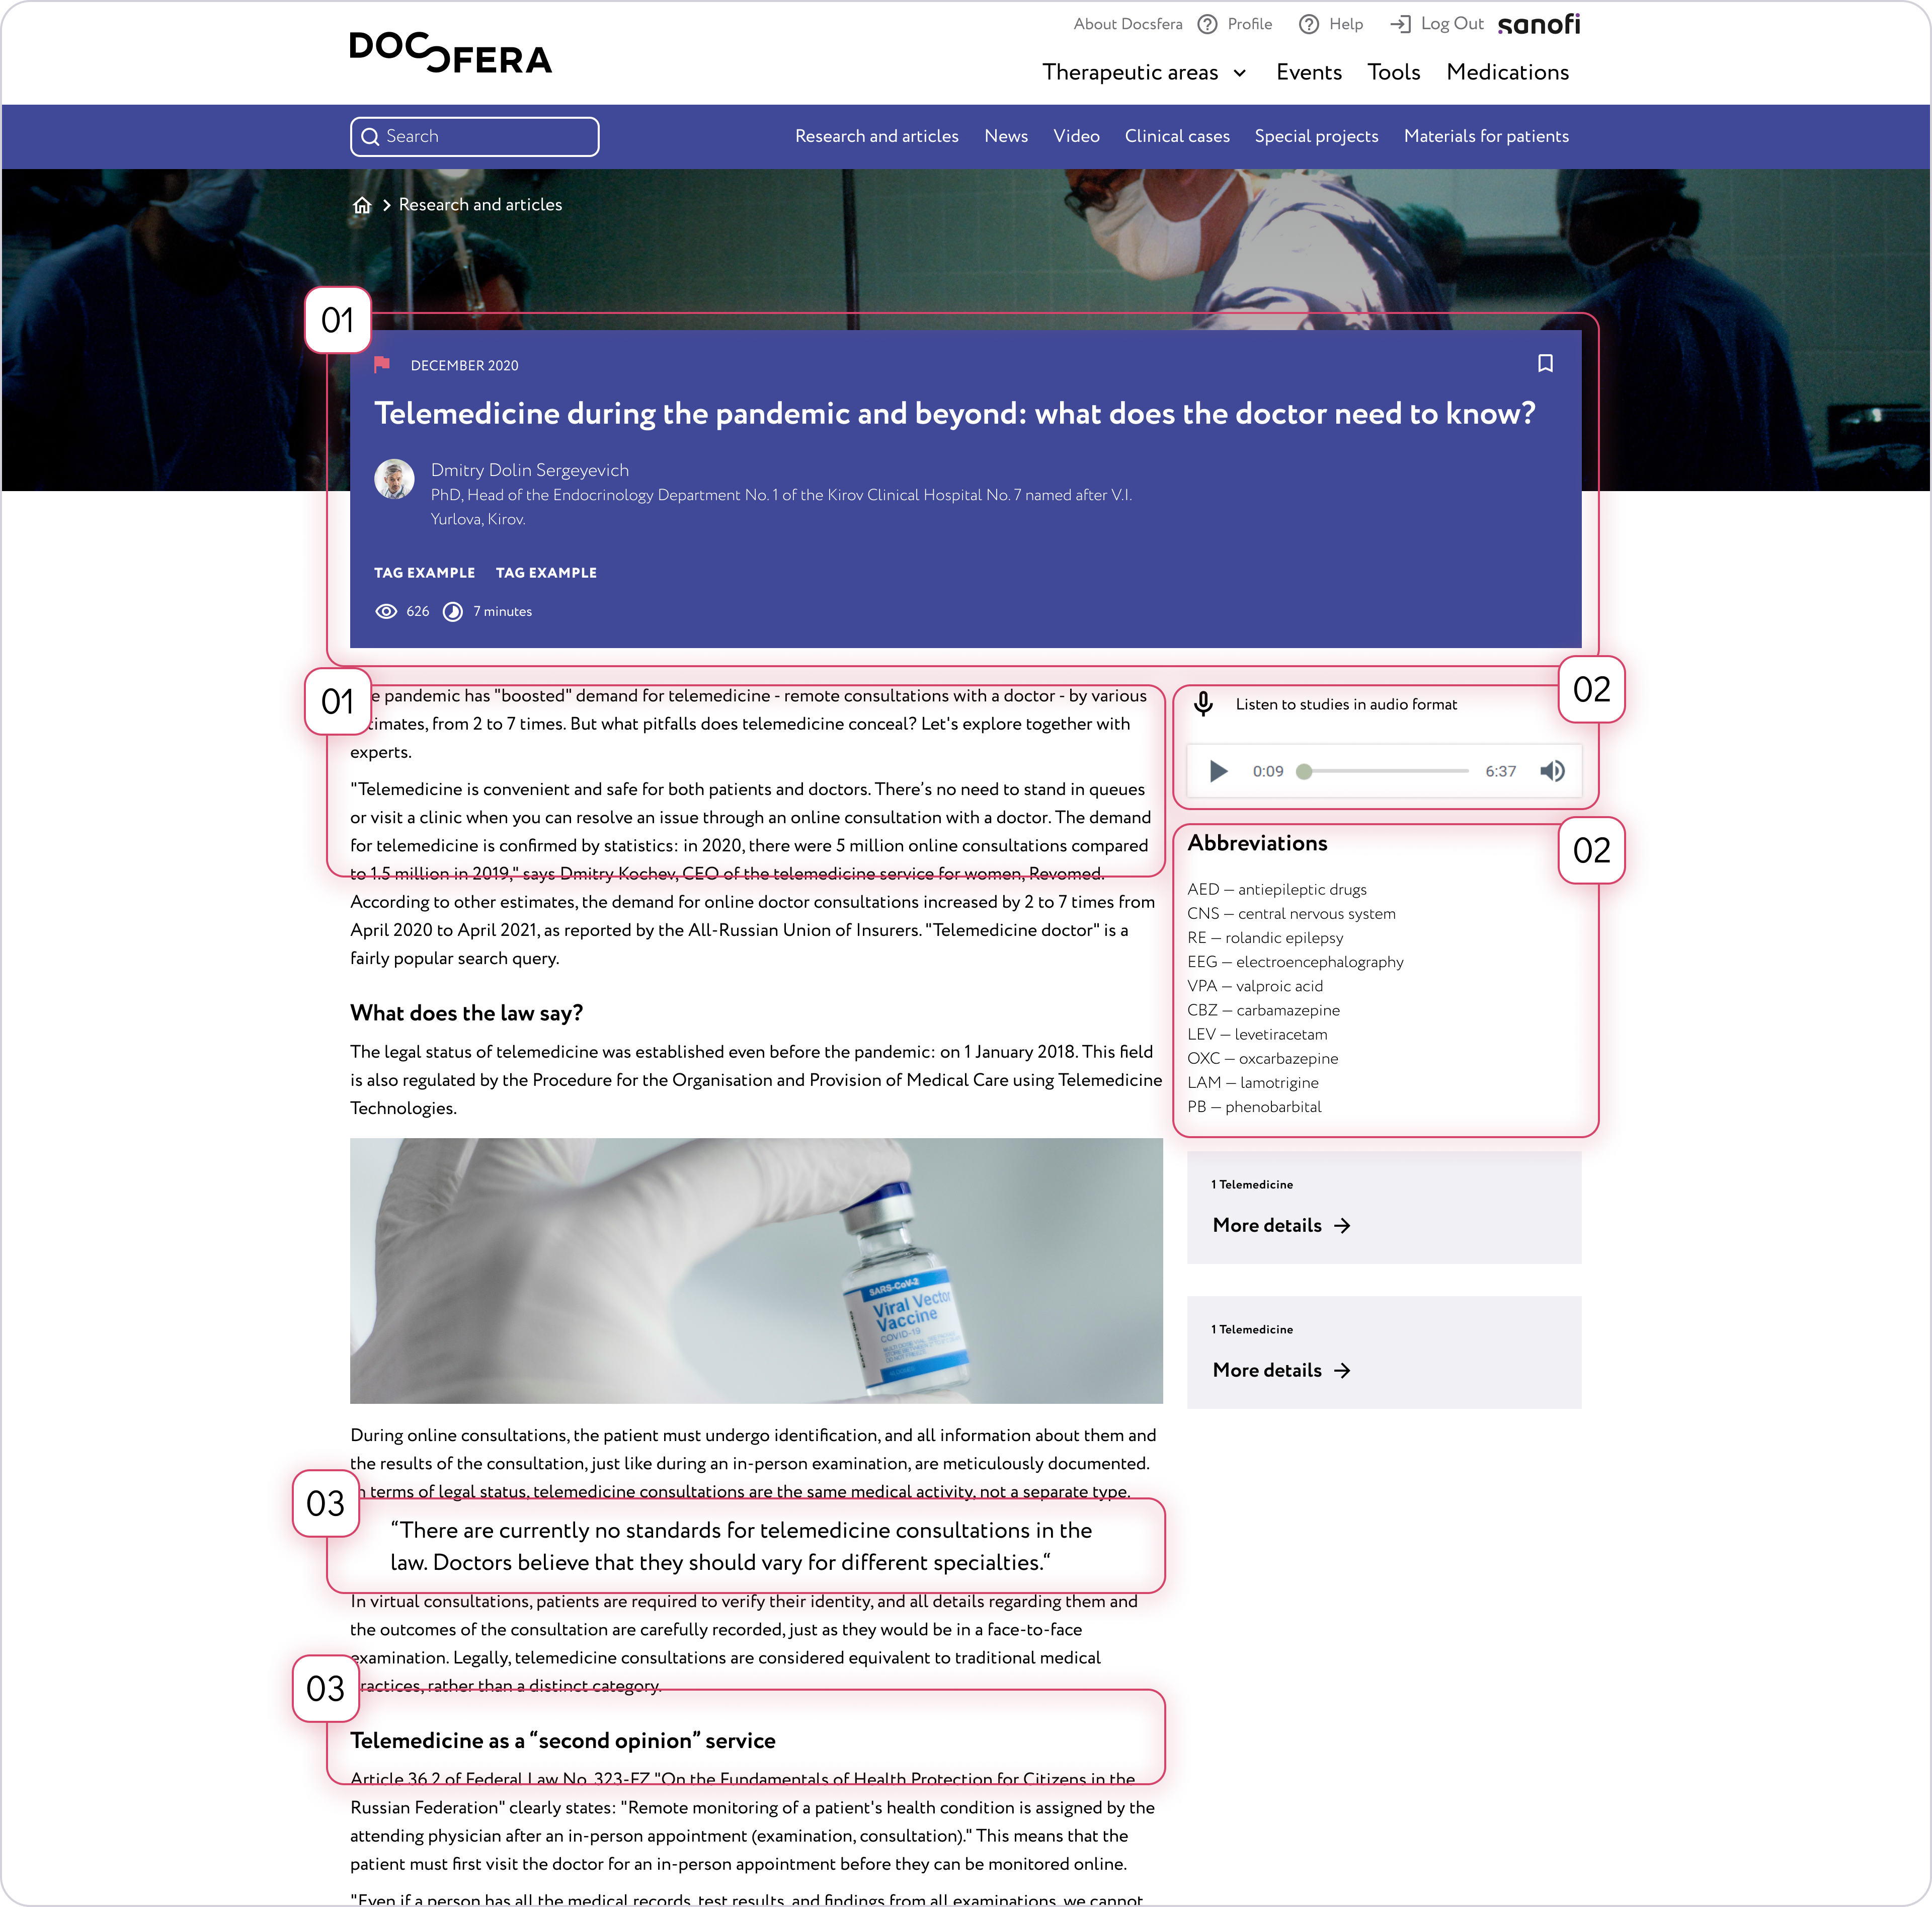Screen dimensions: 1932x1907
Task: Go to Research and articles tab
Action: click(877, 136)
